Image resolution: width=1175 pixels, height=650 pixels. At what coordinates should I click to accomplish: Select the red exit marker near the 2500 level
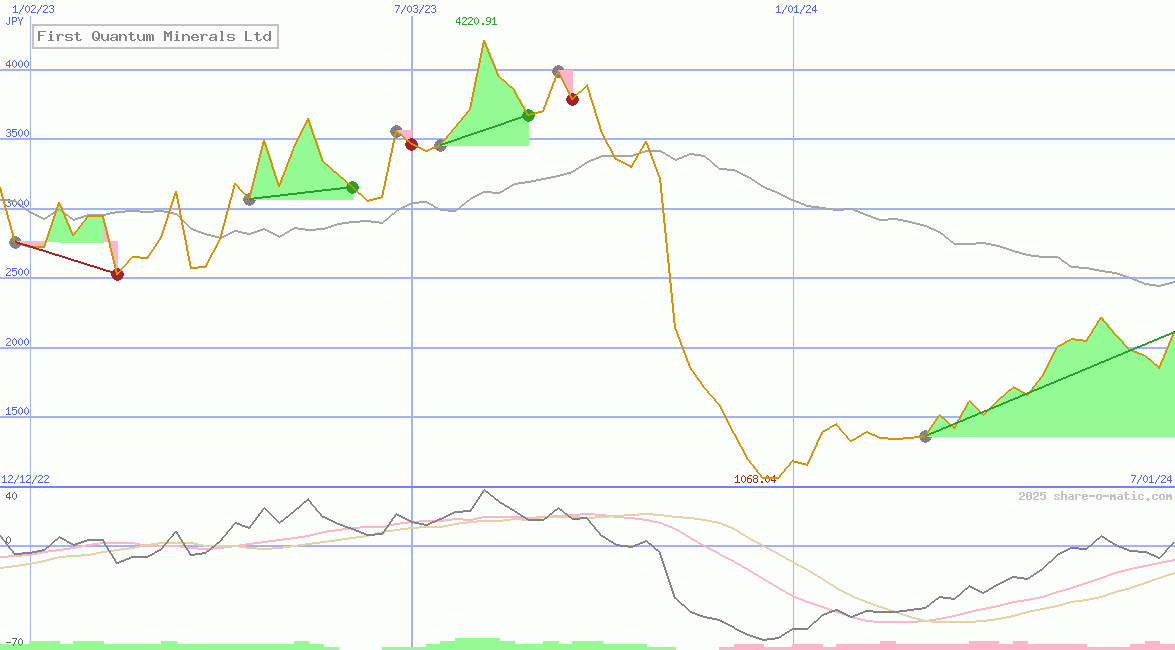[117, 274]
